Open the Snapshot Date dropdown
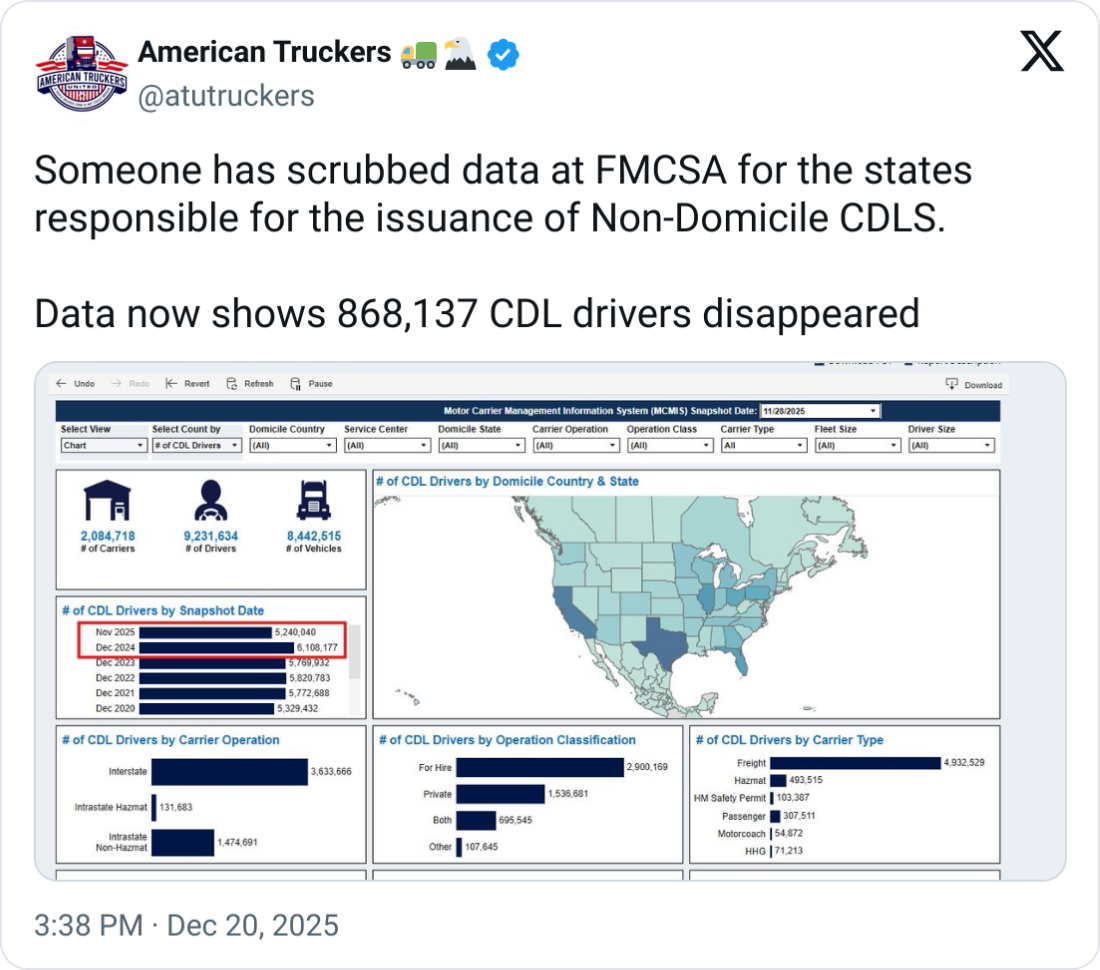The image size is (1100, 970). pyautogui.click(x=819, y=411)
